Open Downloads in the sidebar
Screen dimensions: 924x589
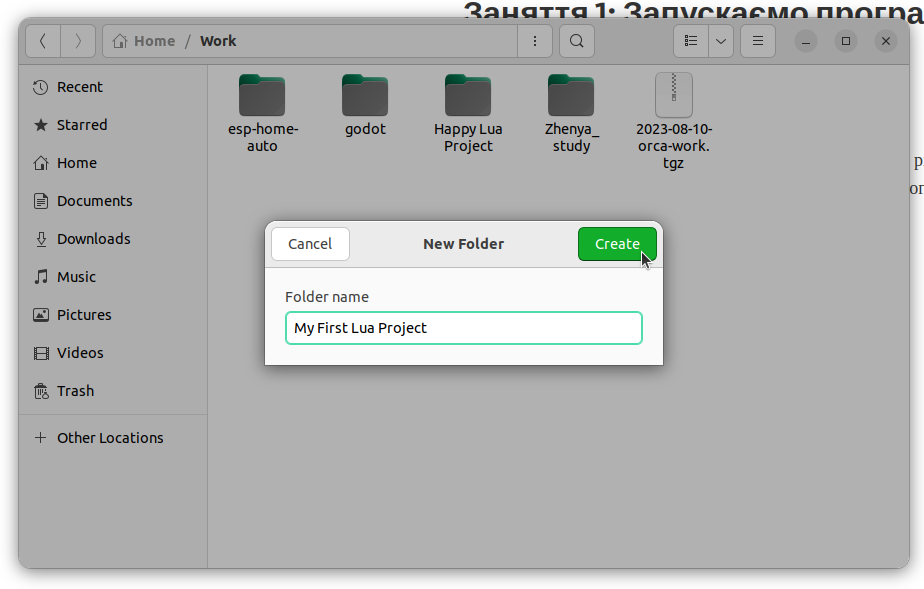click(x=93, y=239)
